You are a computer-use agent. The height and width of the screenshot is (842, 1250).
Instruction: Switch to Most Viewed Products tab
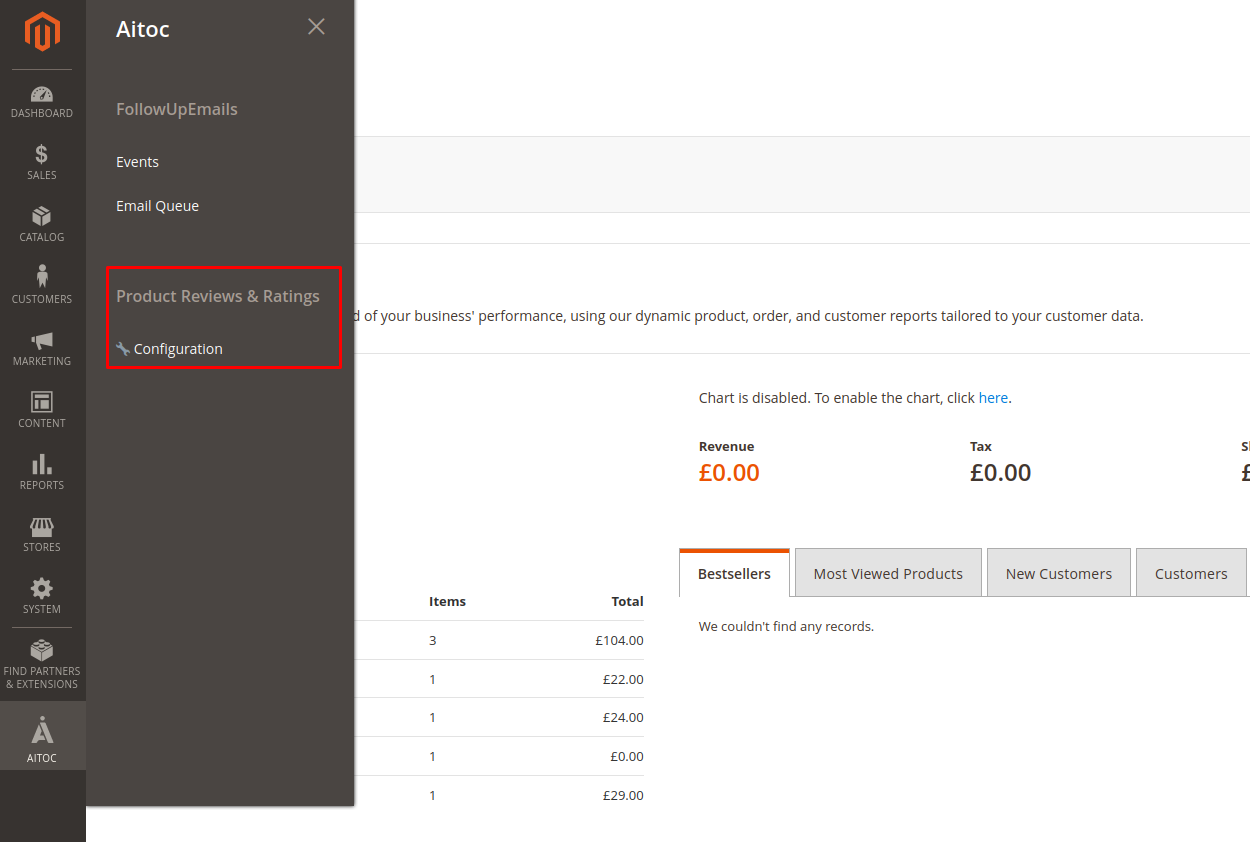(x=888, y=573)
